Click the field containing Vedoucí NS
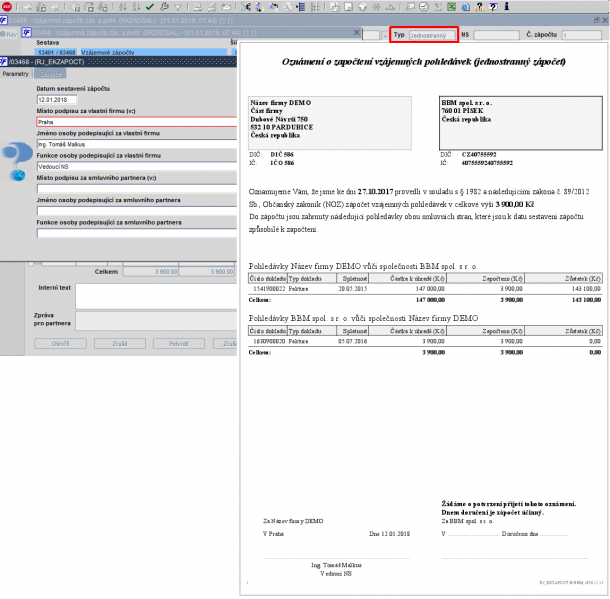The image size is (610, 599). pyautogui.click(x=137, y=166)
